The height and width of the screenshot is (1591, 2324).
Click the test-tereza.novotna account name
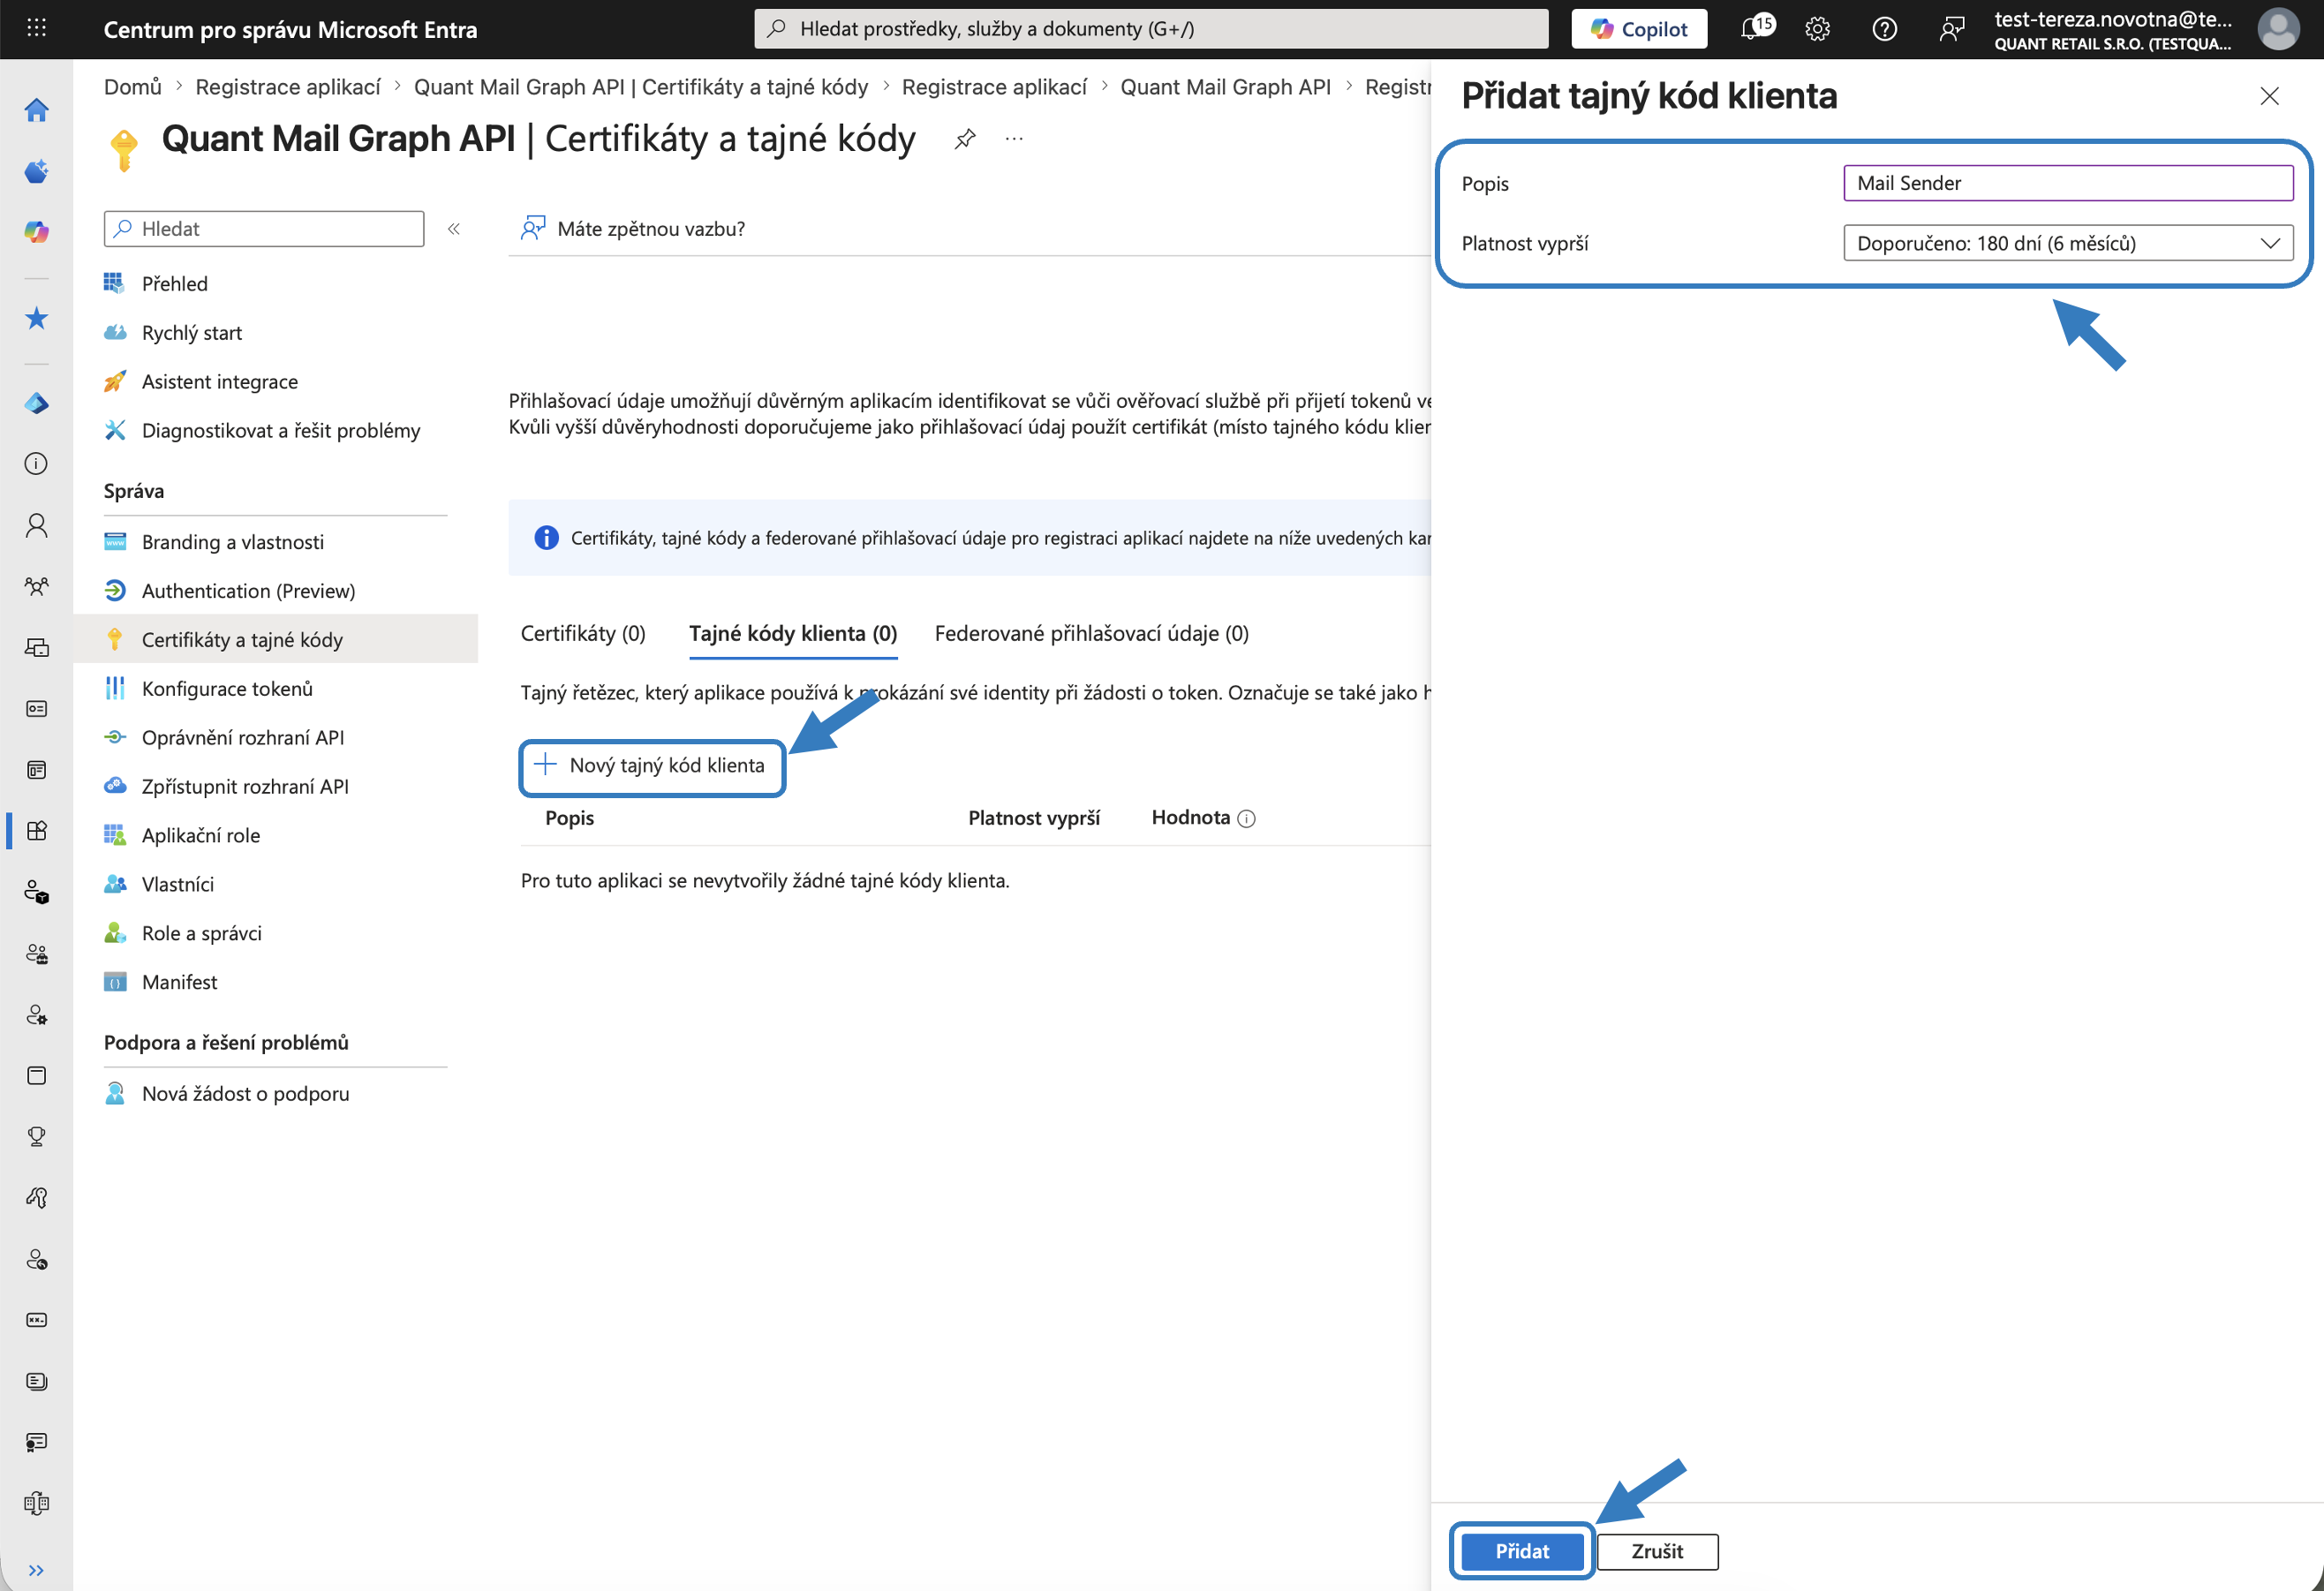2113,19
